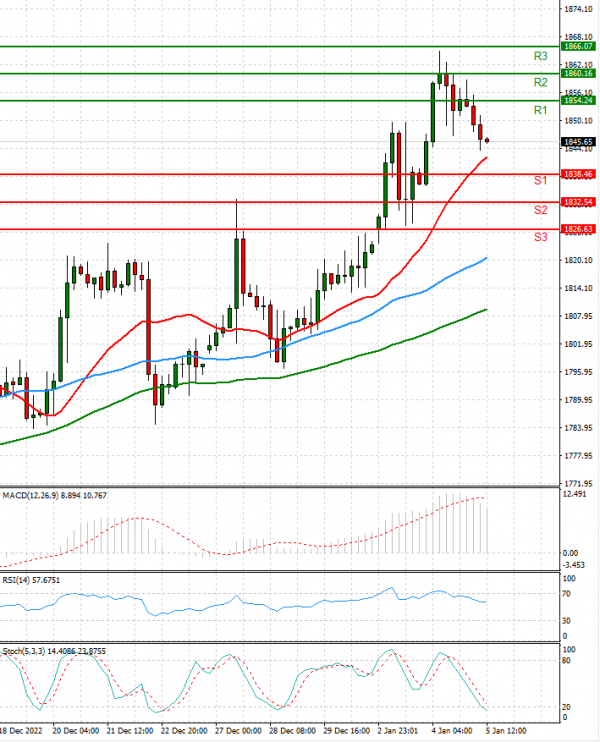The width and height of the screenshot is (600, 742).
Task: Click the 1820.10 price scale value
Action: (578, 260)
